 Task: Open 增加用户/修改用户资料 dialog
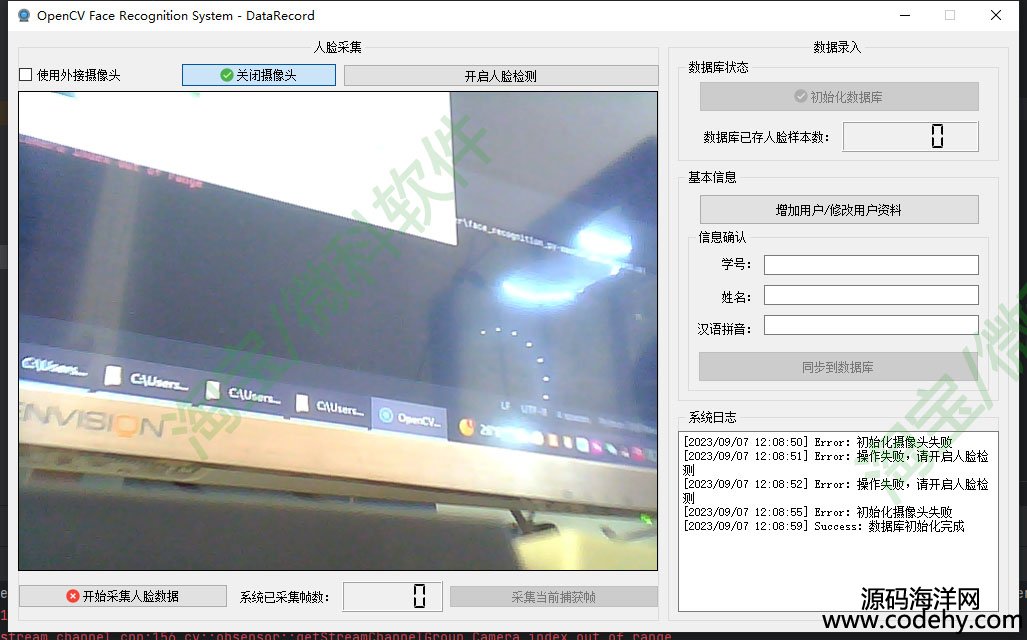838,210
